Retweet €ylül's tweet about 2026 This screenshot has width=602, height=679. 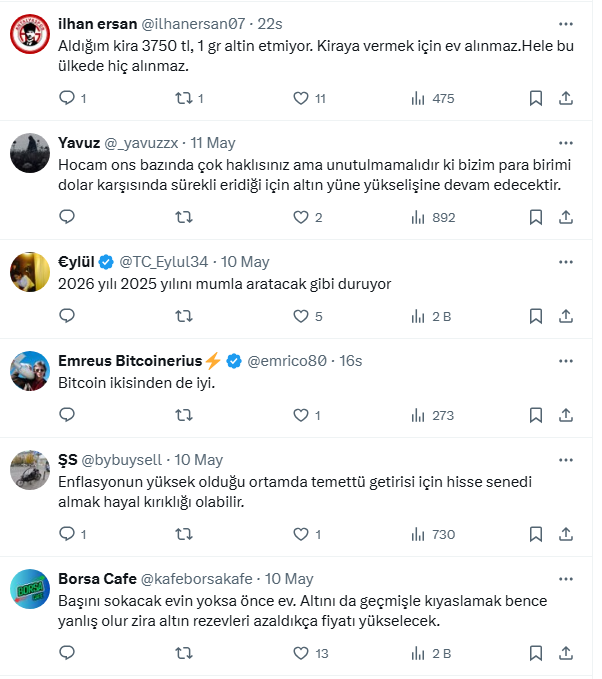(184, 316)
